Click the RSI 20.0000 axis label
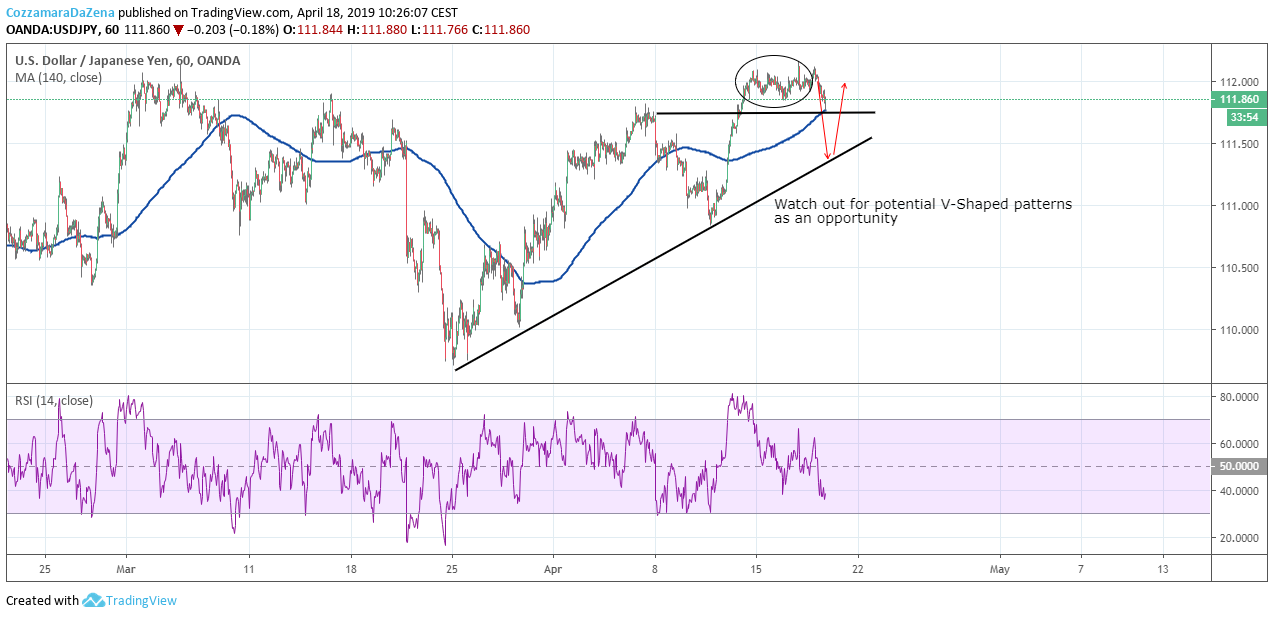This screenshot has width=1274, height=618. point(1237,538)
